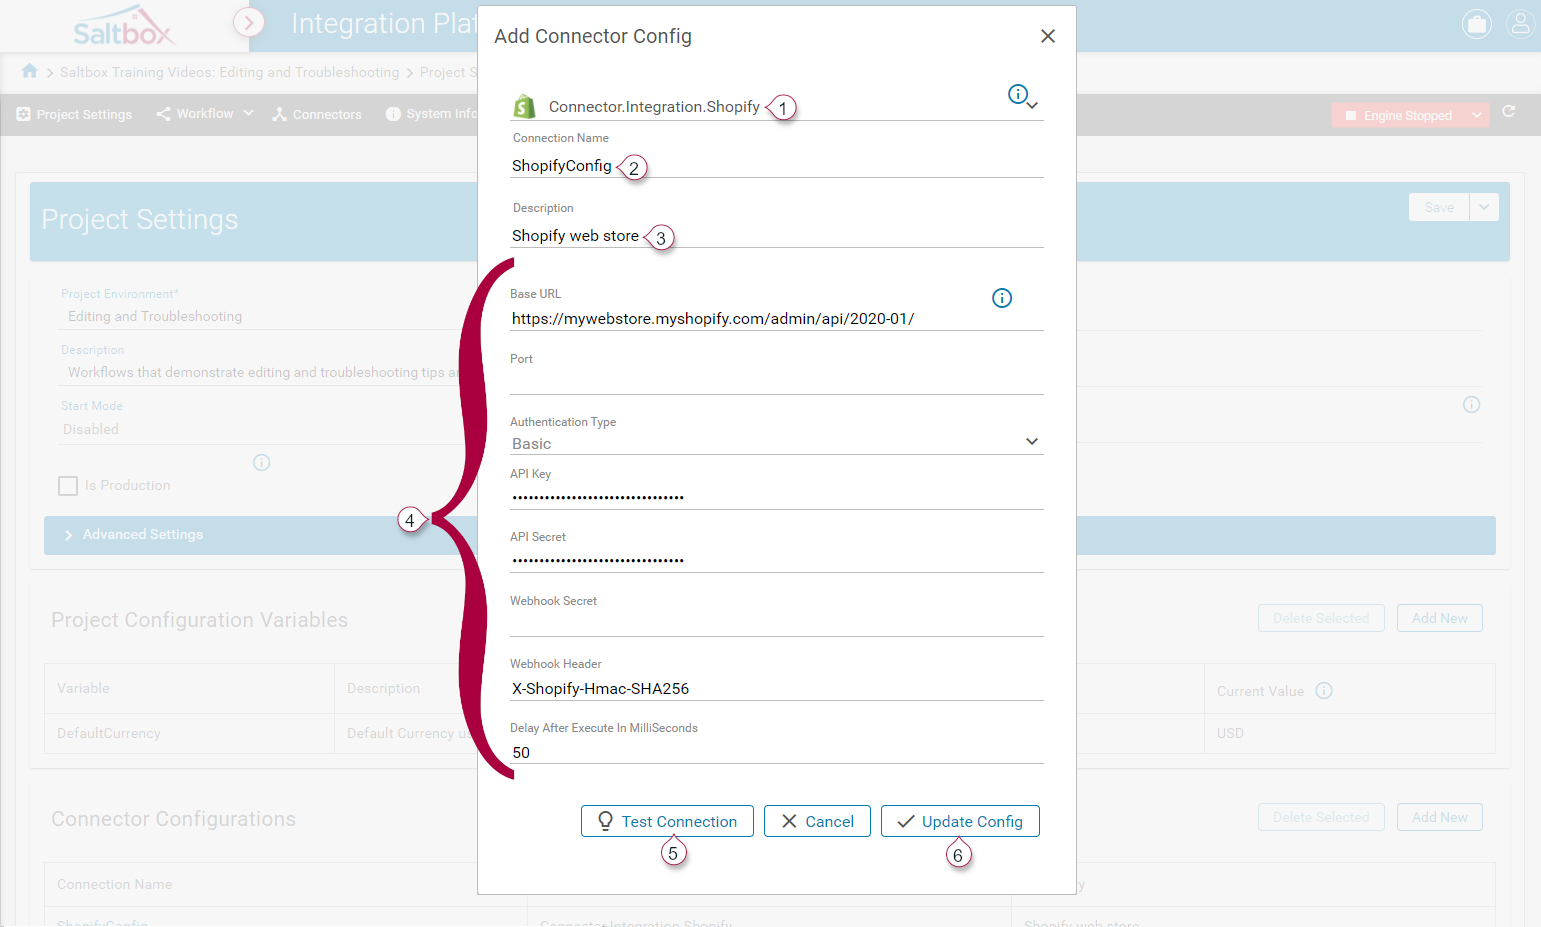Click the briefcase icon in the header
The width and height of the screenshot is (1541, 927).
click(1476, 24)
